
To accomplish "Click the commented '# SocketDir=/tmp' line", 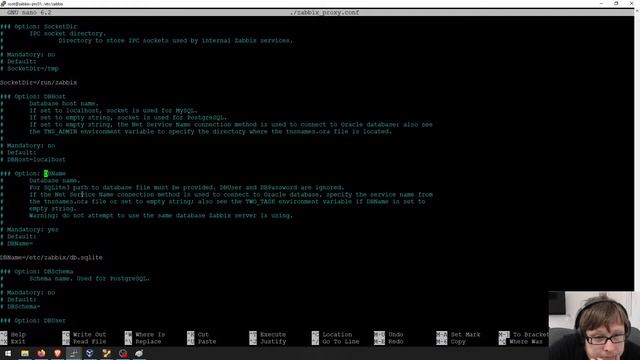I will point(29,69).
